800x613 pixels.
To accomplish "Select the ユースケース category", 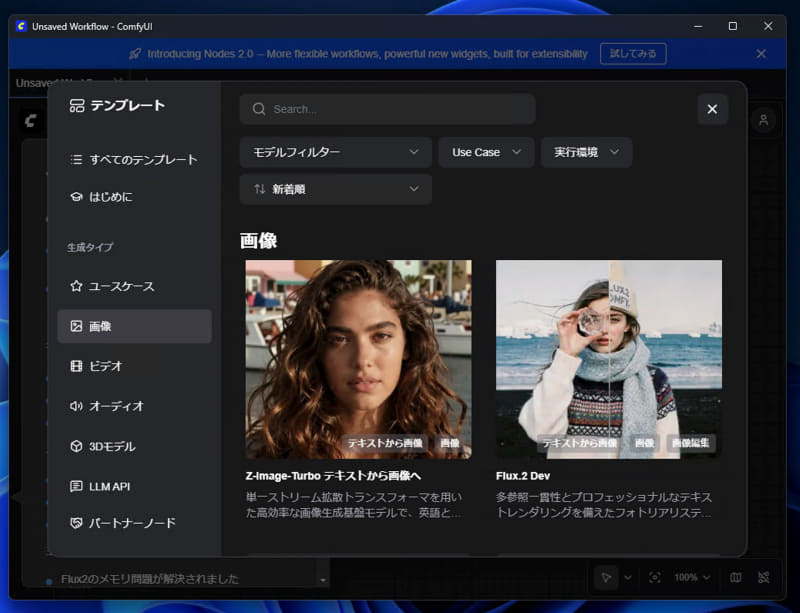I will coord(116,286).
